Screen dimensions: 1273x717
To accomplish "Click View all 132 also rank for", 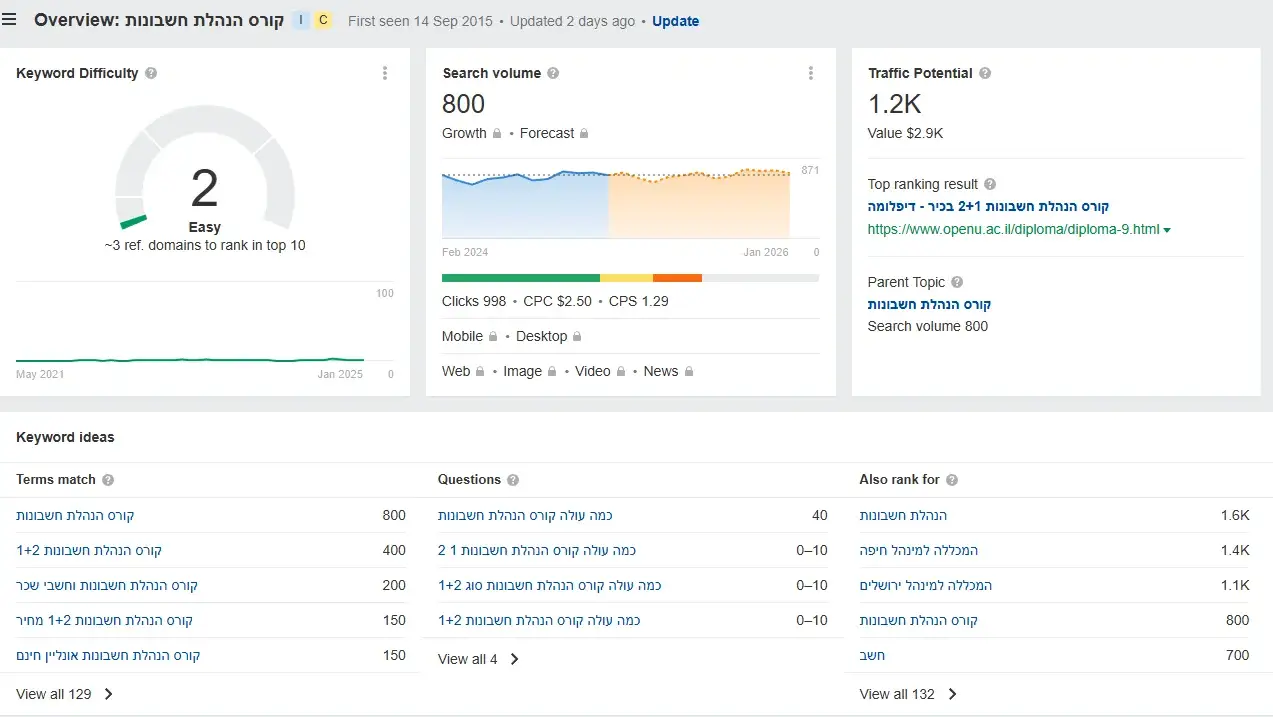I will pyautogui.click(x=908, y=694).
